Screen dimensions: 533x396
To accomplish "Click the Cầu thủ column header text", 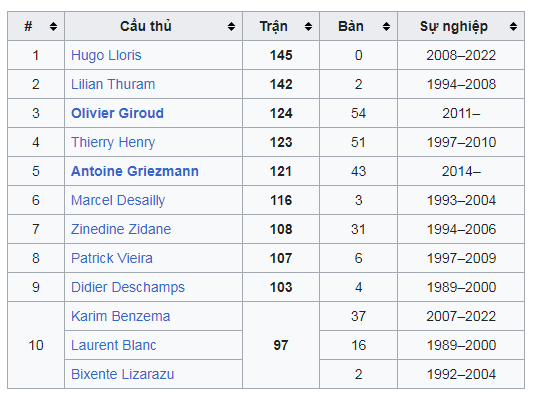I will pos(145,27).
